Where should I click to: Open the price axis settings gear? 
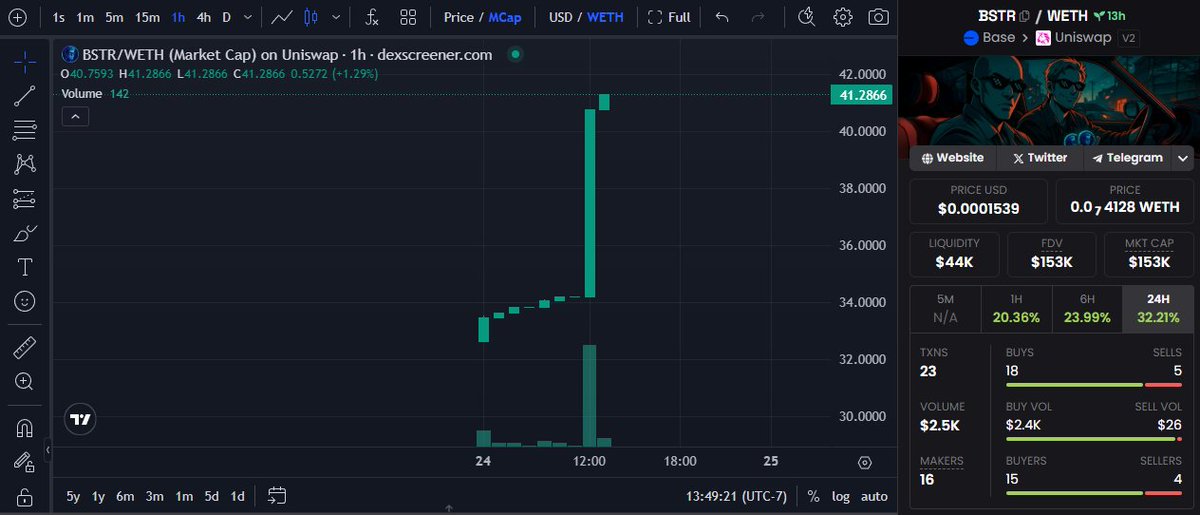(864, 462)
